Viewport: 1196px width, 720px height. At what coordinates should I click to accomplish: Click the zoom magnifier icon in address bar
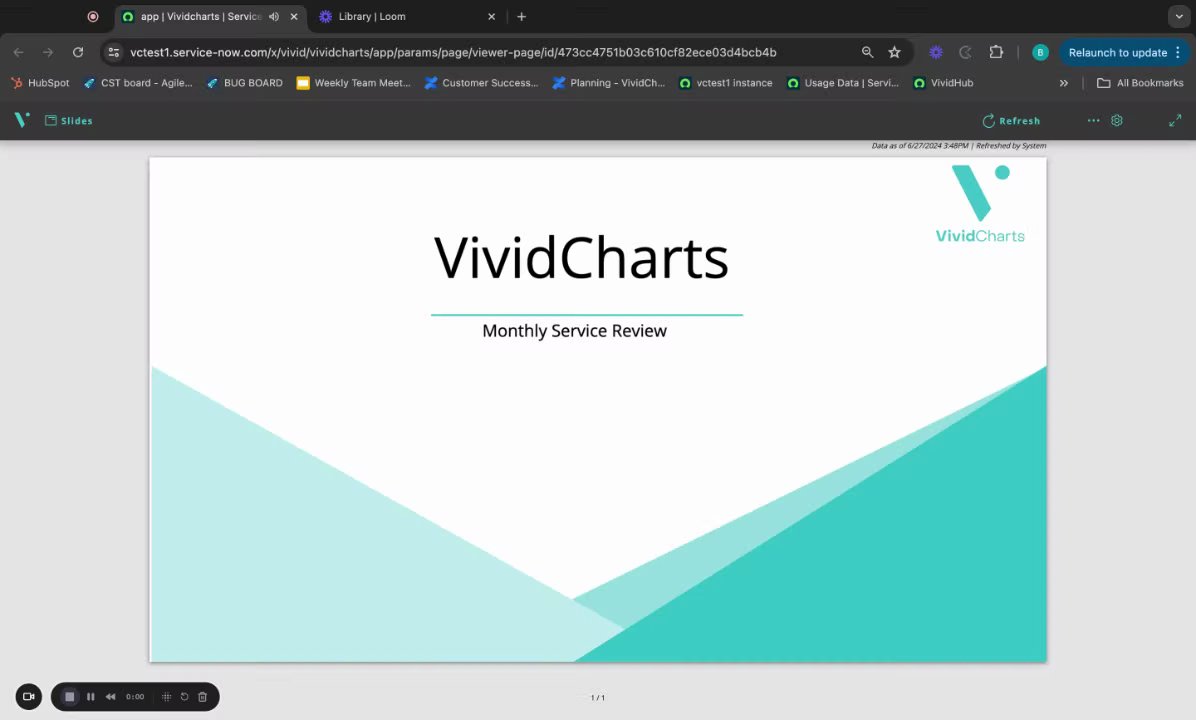click(867, 52)
